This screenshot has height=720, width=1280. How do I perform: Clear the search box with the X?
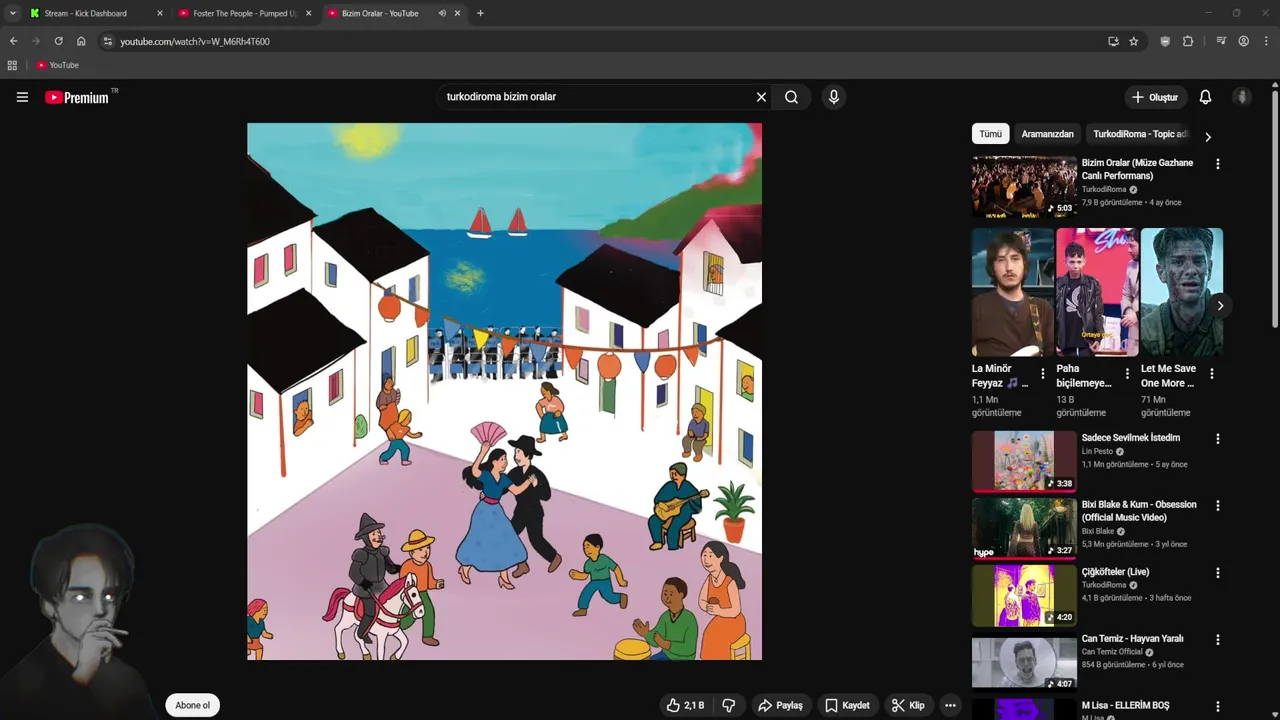[761, 97]
